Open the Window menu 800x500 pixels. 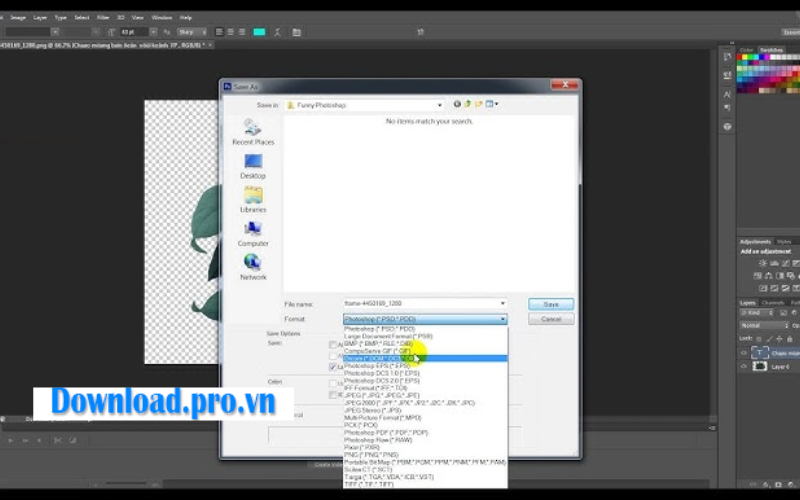(162, 17)
